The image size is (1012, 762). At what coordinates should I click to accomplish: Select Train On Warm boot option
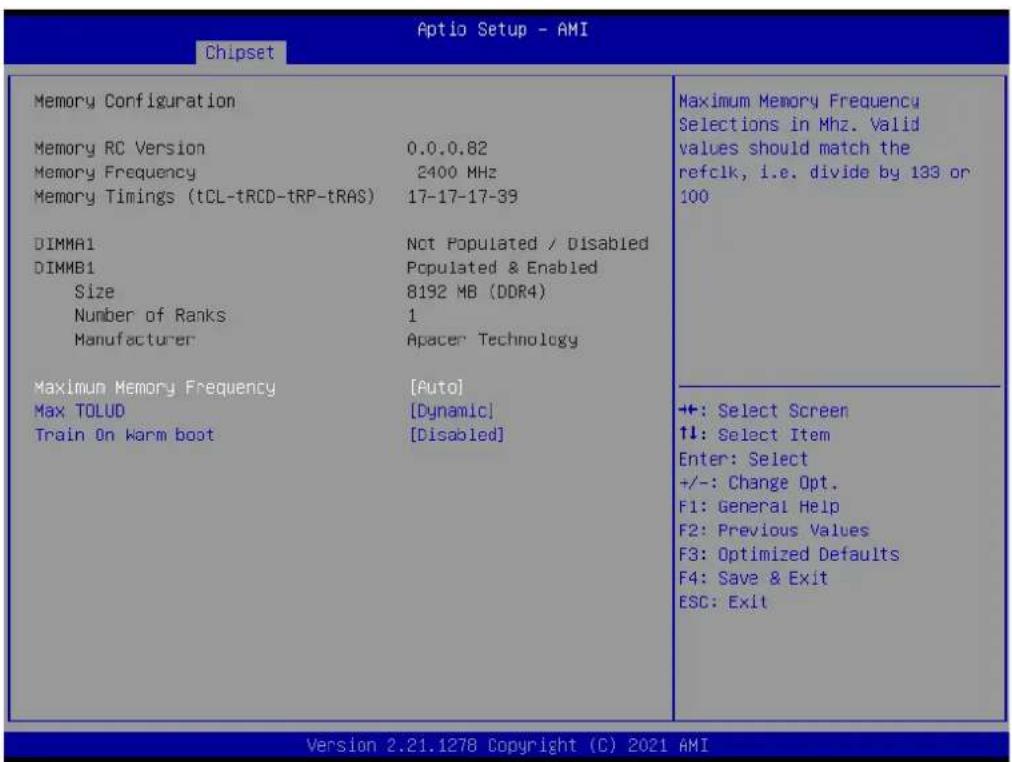click(124, 435)
